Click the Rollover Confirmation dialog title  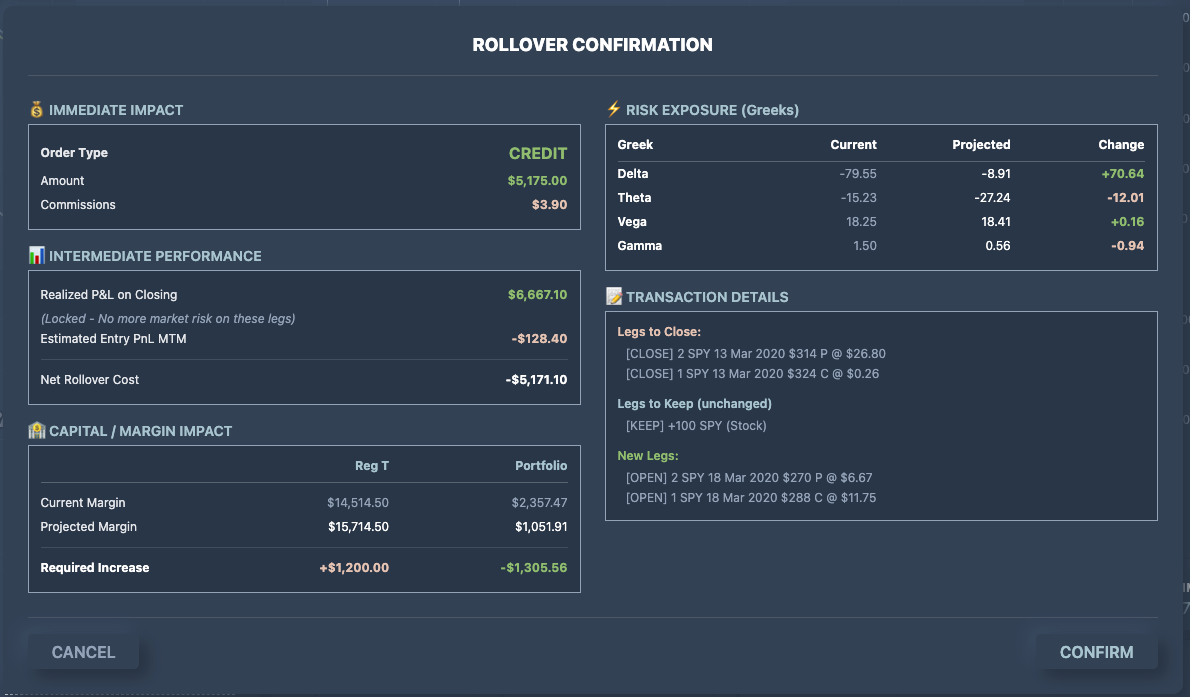[x=593, y=44]
